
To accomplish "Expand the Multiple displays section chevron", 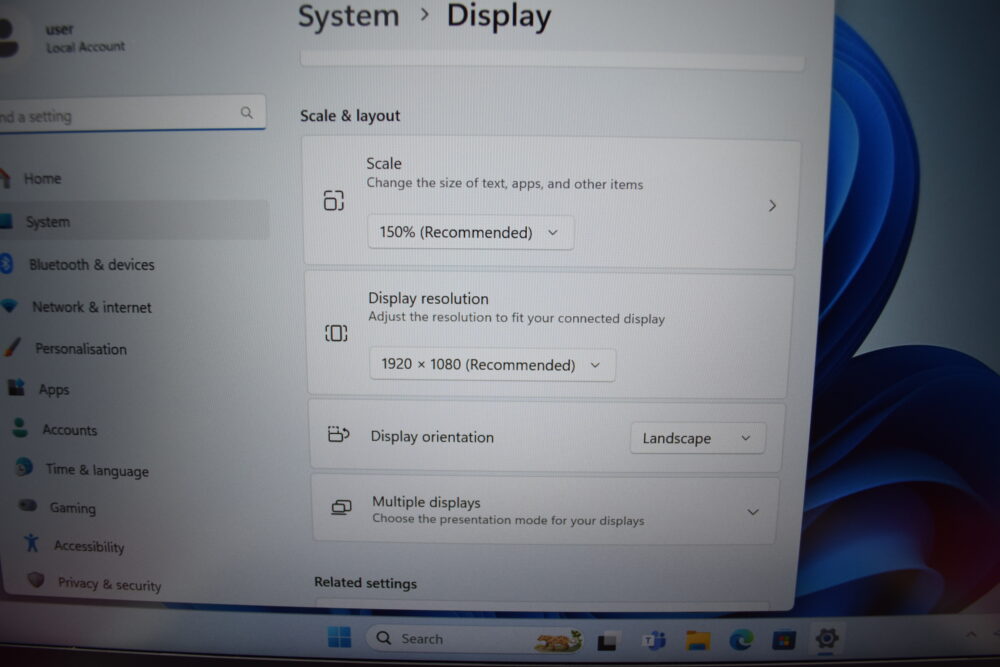I will pos(753,512).
